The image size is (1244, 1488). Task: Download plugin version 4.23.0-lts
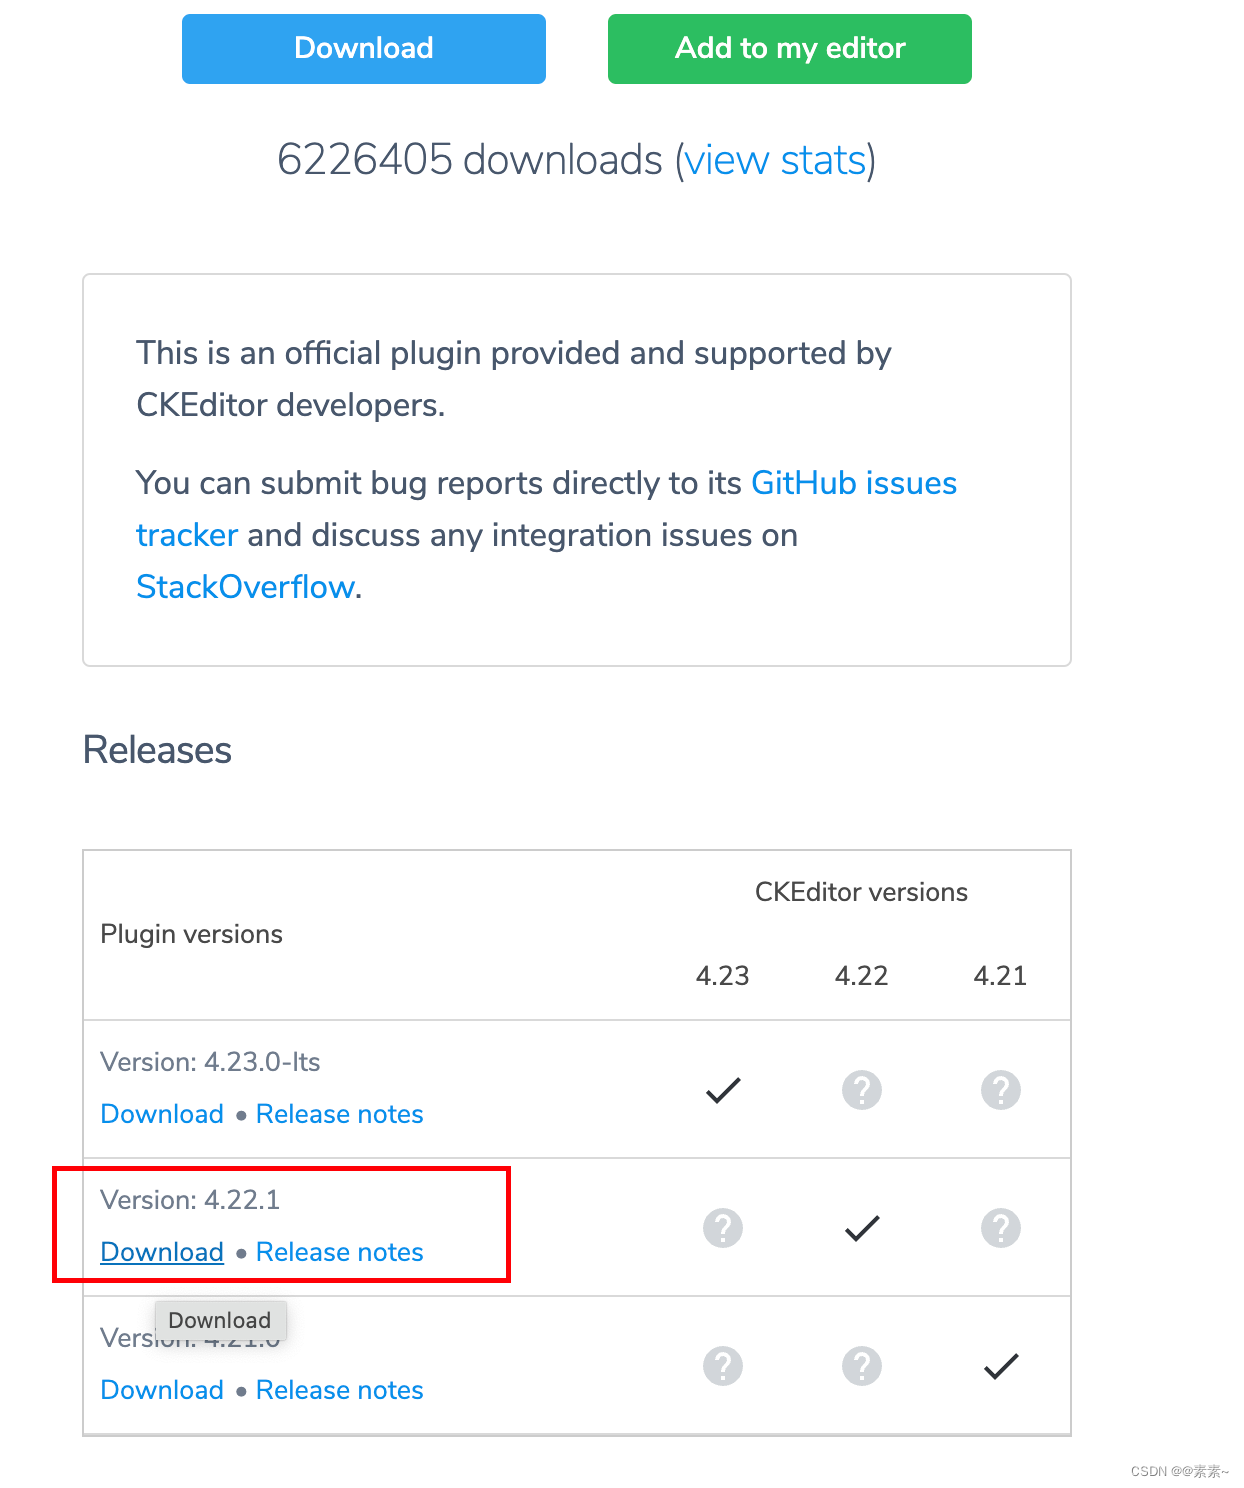pos(161,1114)
